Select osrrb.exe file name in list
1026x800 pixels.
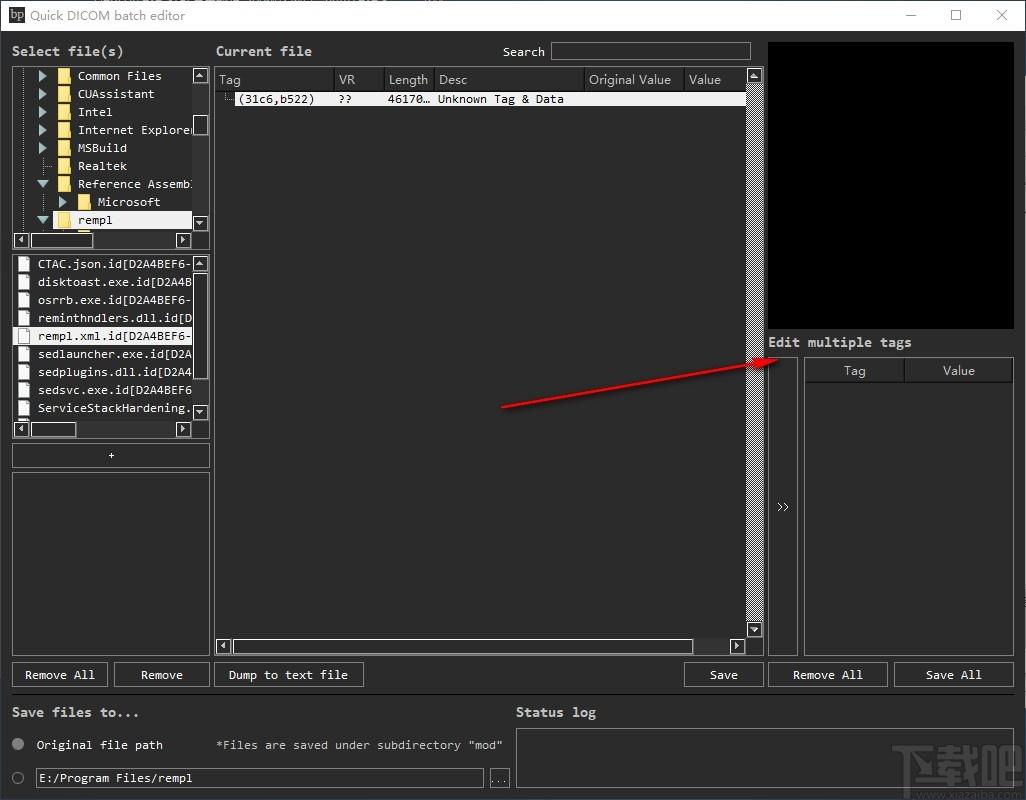coord(115,300)
